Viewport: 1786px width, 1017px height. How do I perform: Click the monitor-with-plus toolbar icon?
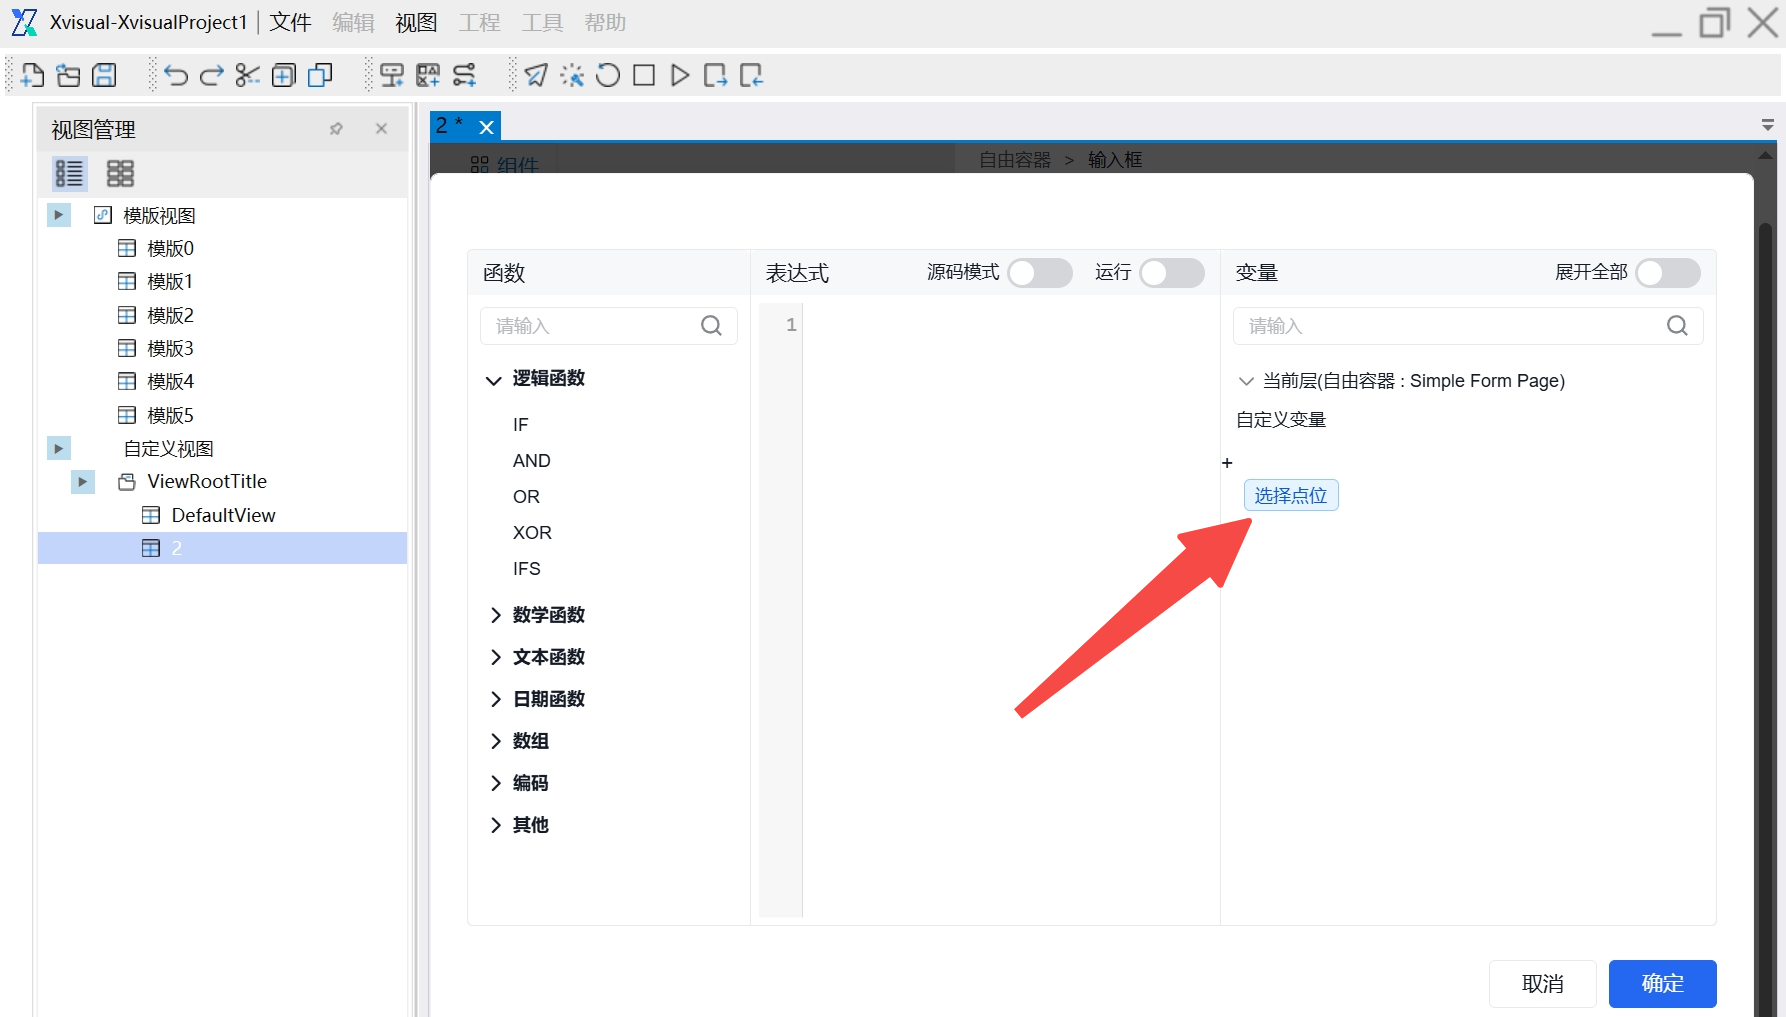pyautogui.click(x=392, y=75)
